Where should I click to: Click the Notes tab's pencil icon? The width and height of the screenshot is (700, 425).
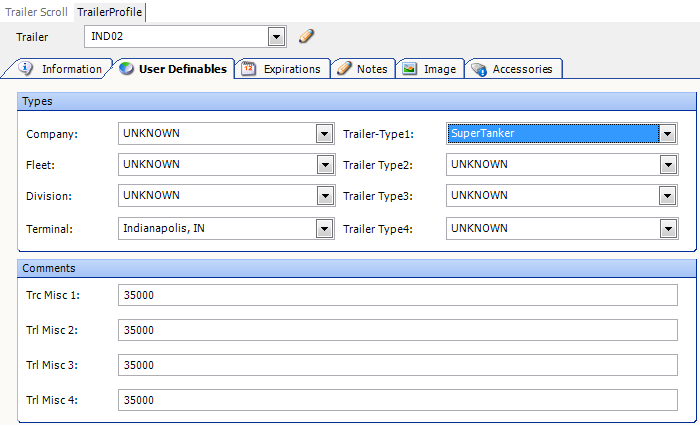coord(344,68)
